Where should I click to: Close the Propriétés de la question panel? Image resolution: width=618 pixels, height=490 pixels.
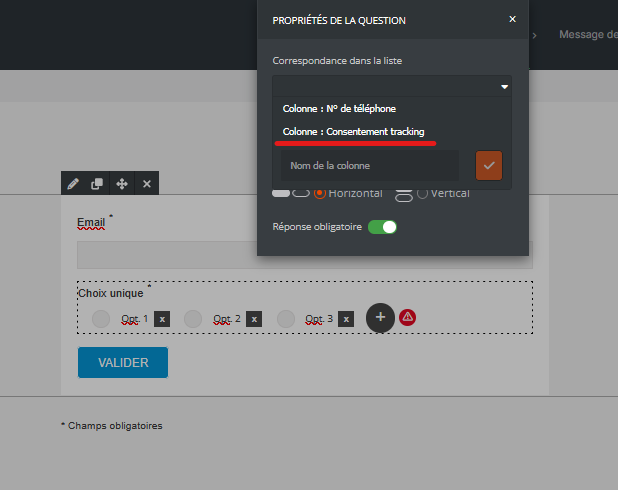[x=512, y=19]
